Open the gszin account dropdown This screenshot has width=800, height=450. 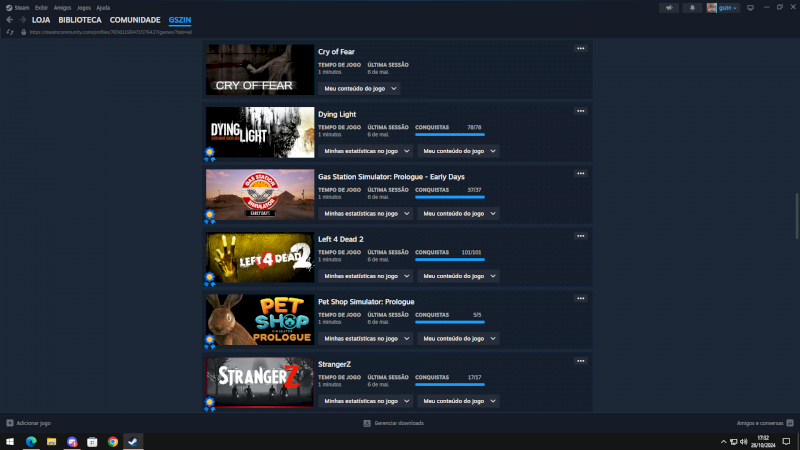coord(728,8)
